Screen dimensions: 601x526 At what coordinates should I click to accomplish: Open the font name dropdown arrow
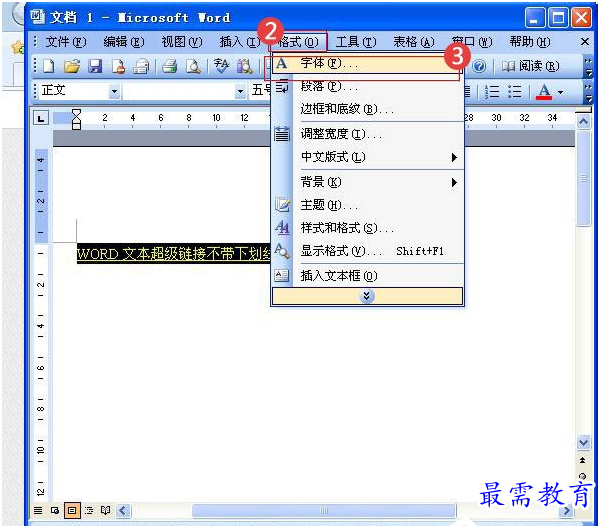[x=240, y=92]
